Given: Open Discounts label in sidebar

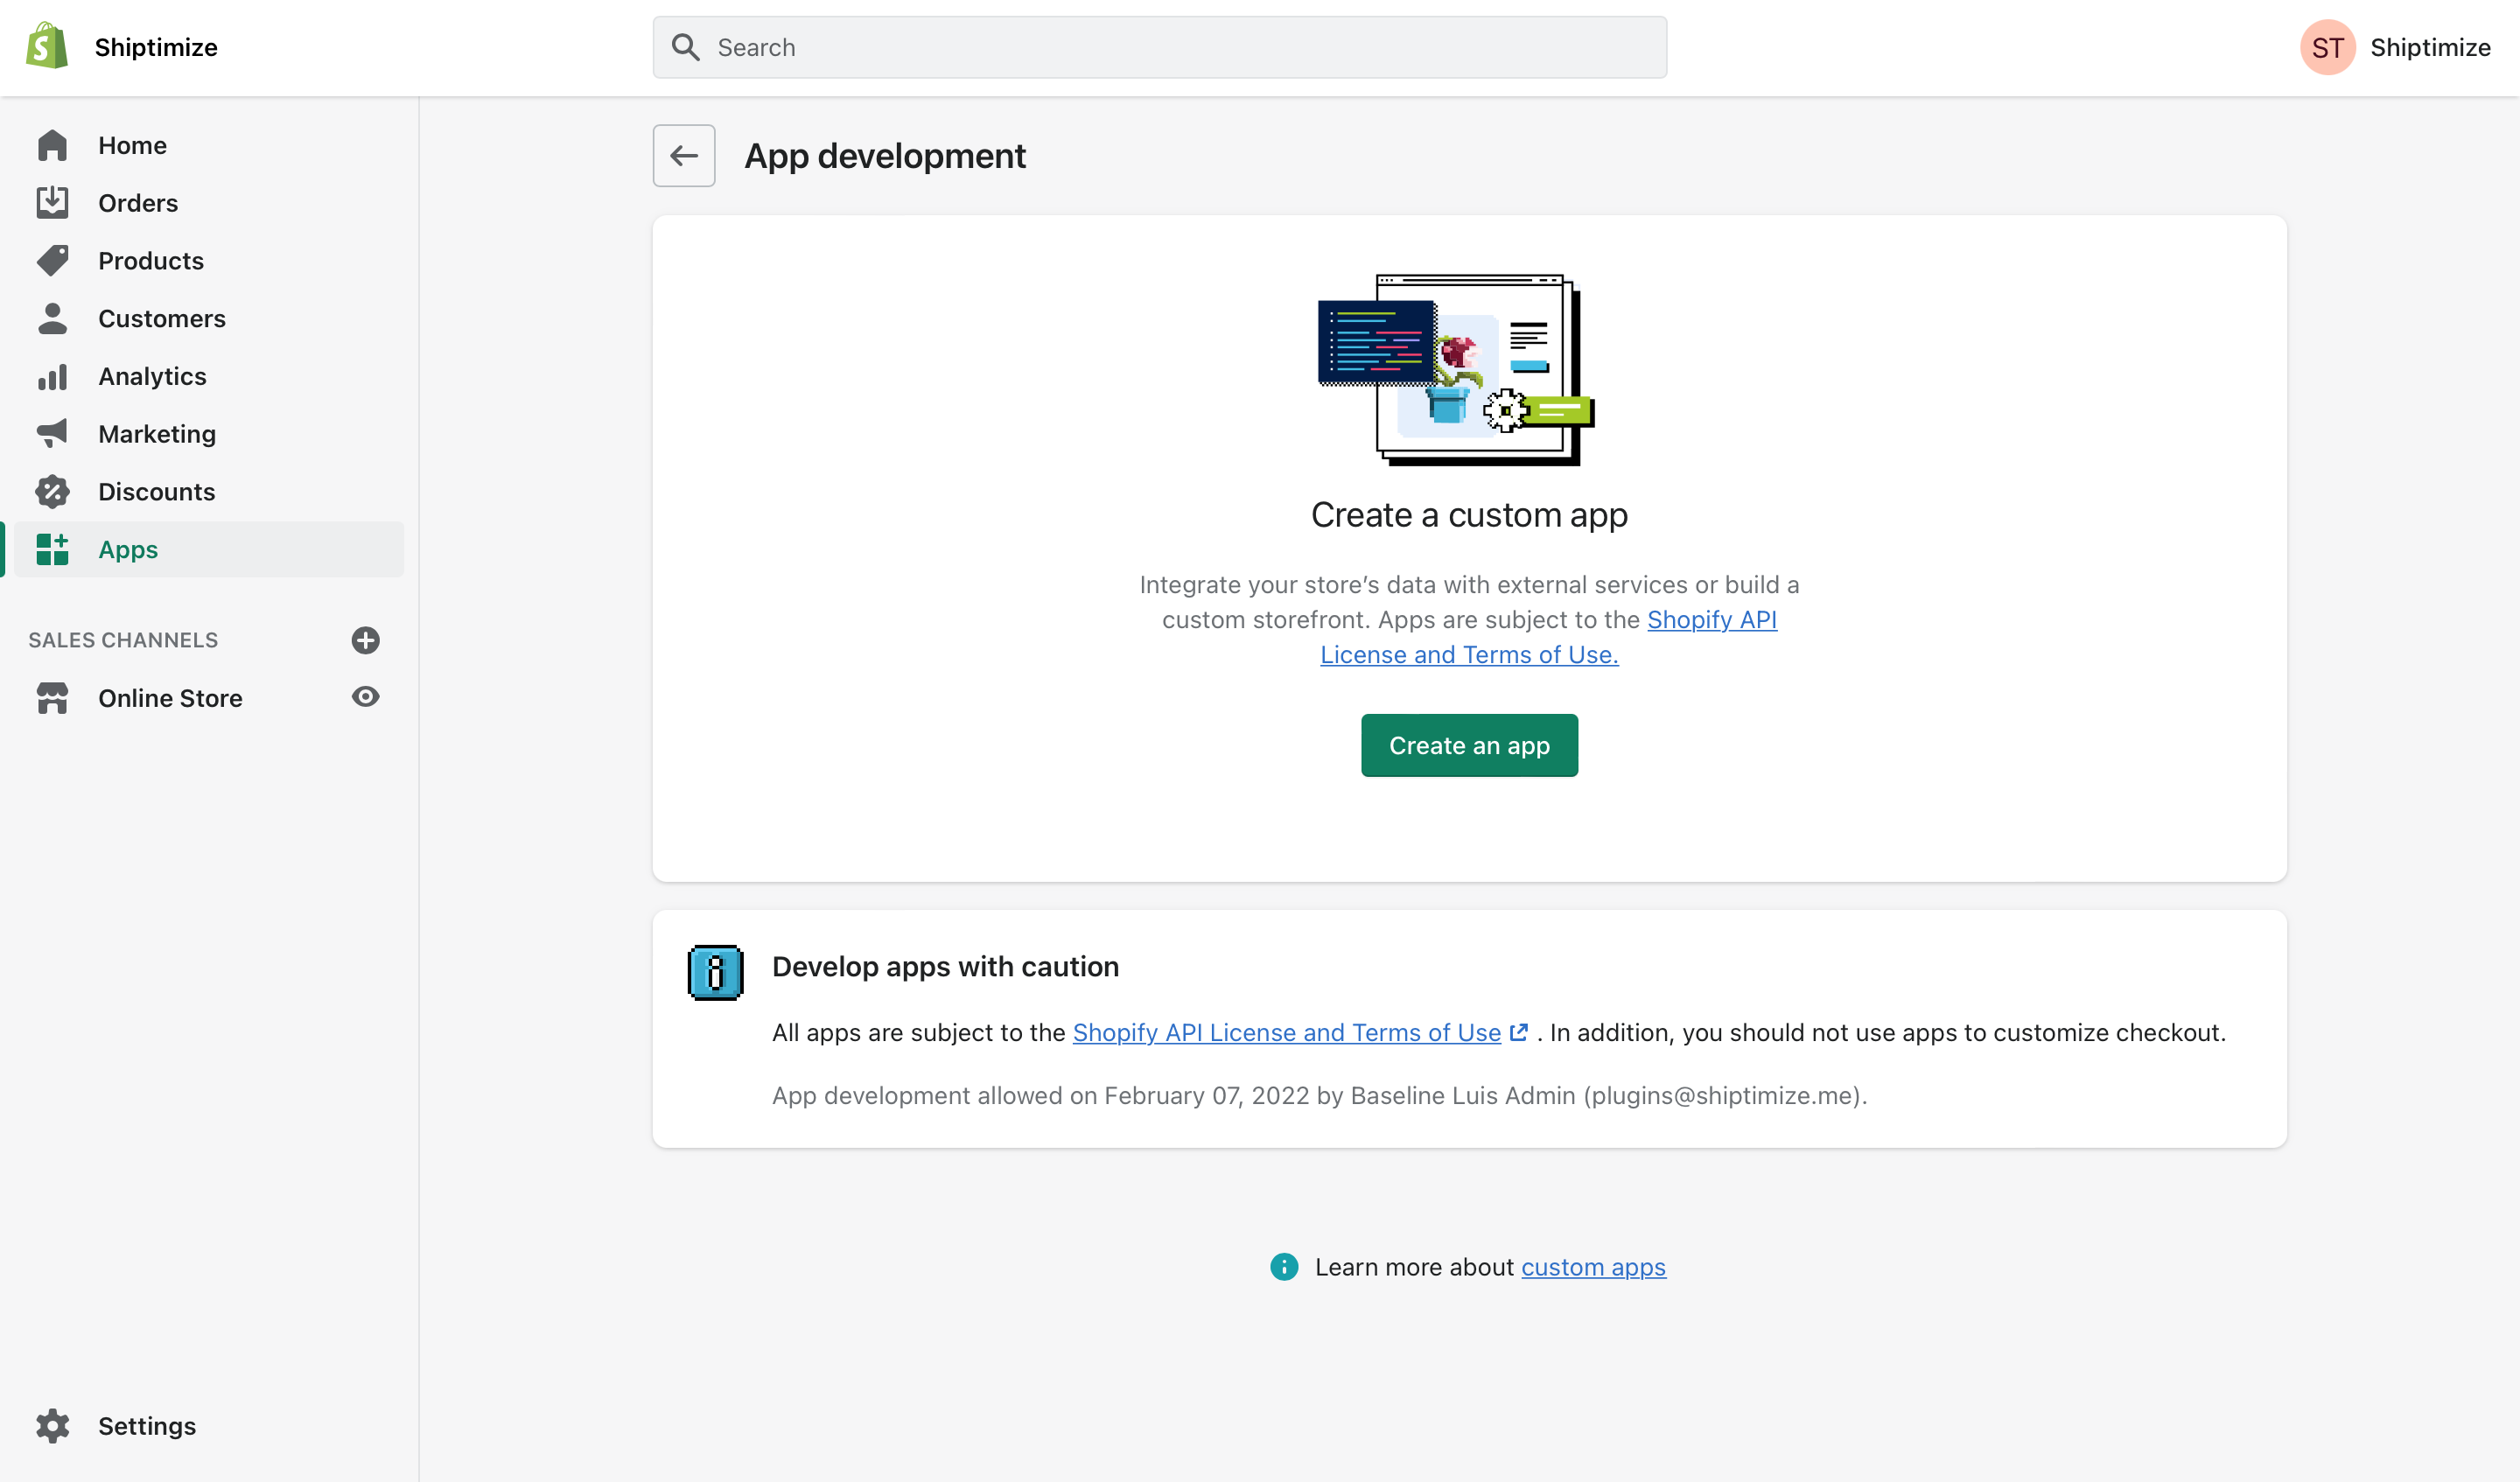Looking at the screenshot, I should [157, 492].
